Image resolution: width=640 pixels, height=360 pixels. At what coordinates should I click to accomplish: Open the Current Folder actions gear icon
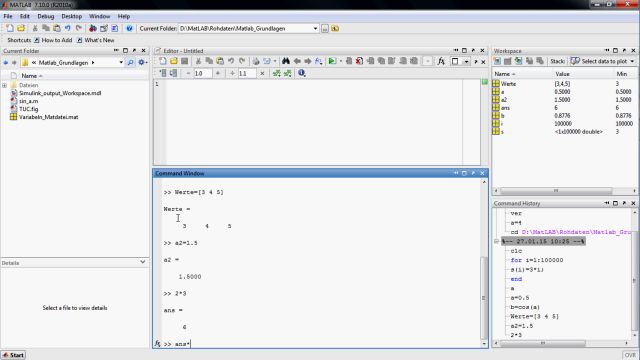click(142, 62)
